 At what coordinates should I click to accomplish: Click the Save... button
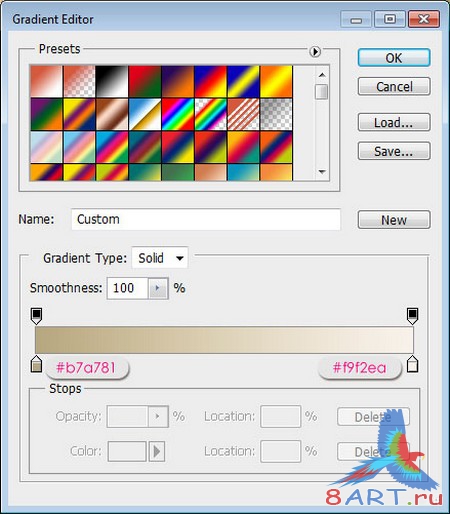coord(394,151)
